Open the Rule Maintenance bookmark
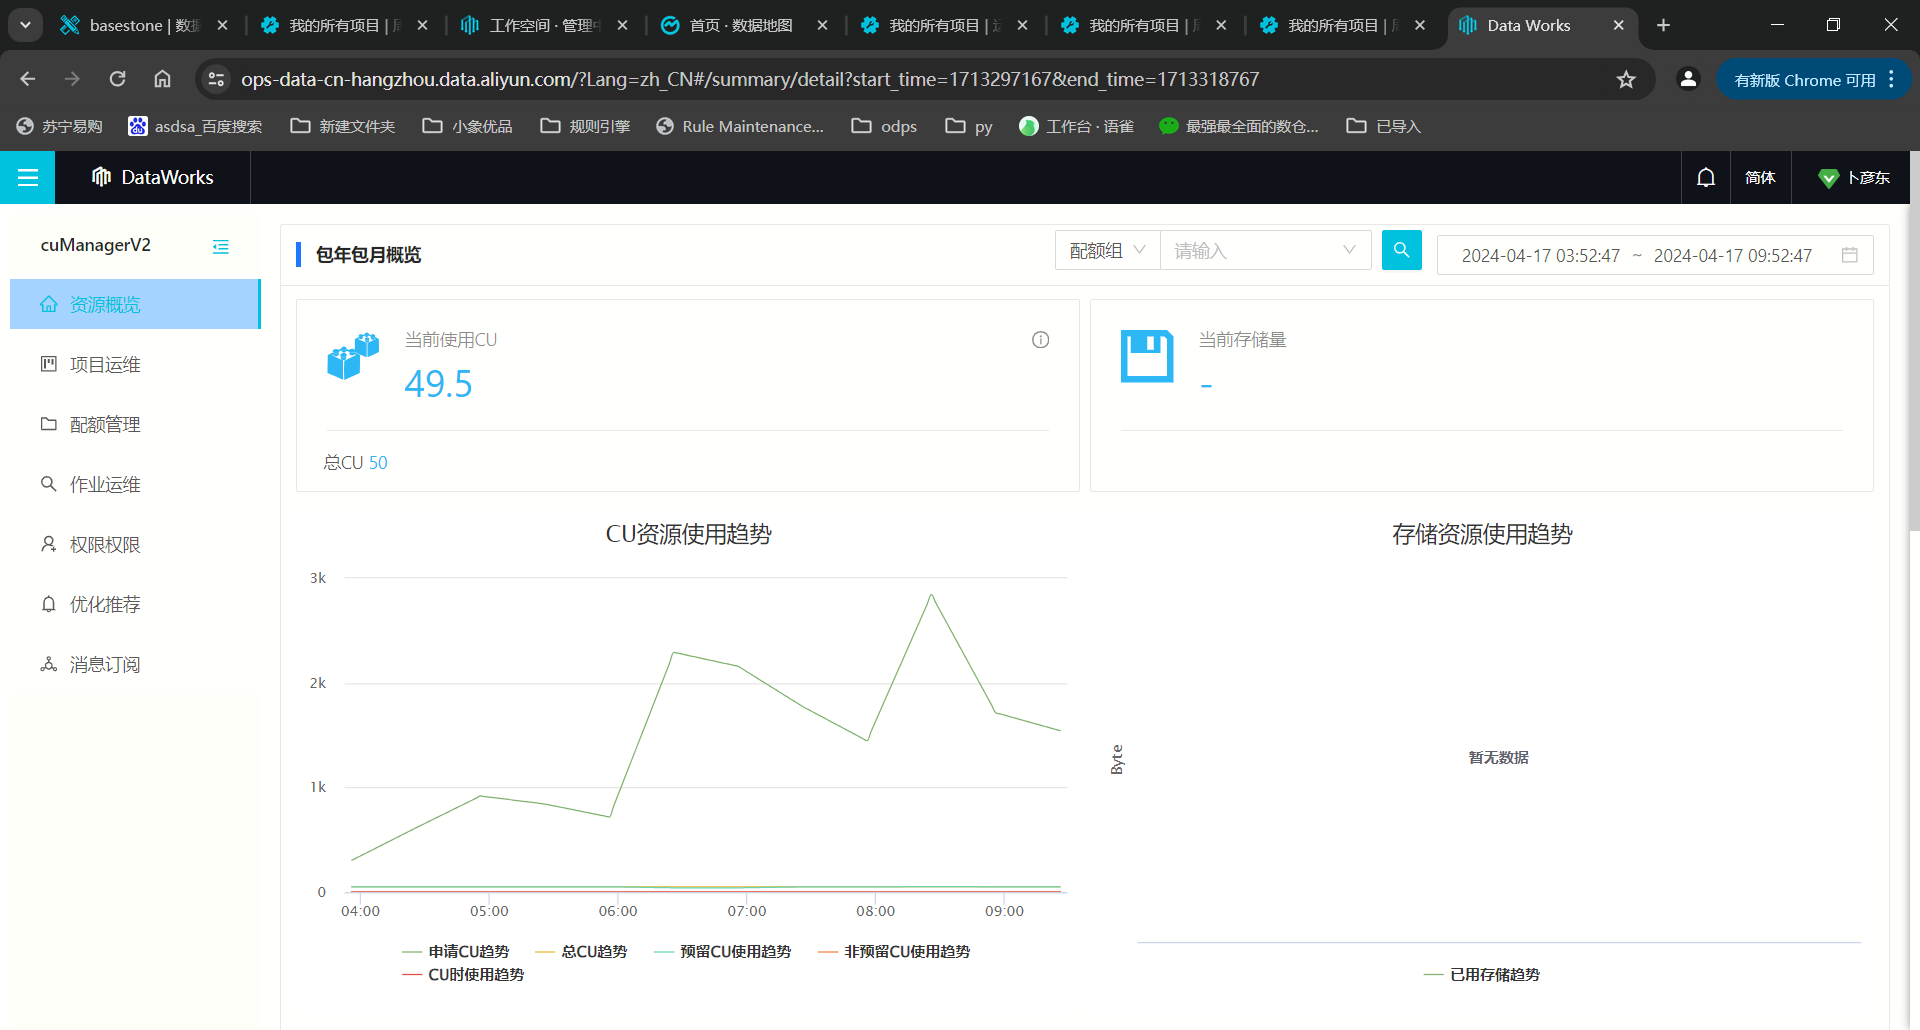 point(740,126)
